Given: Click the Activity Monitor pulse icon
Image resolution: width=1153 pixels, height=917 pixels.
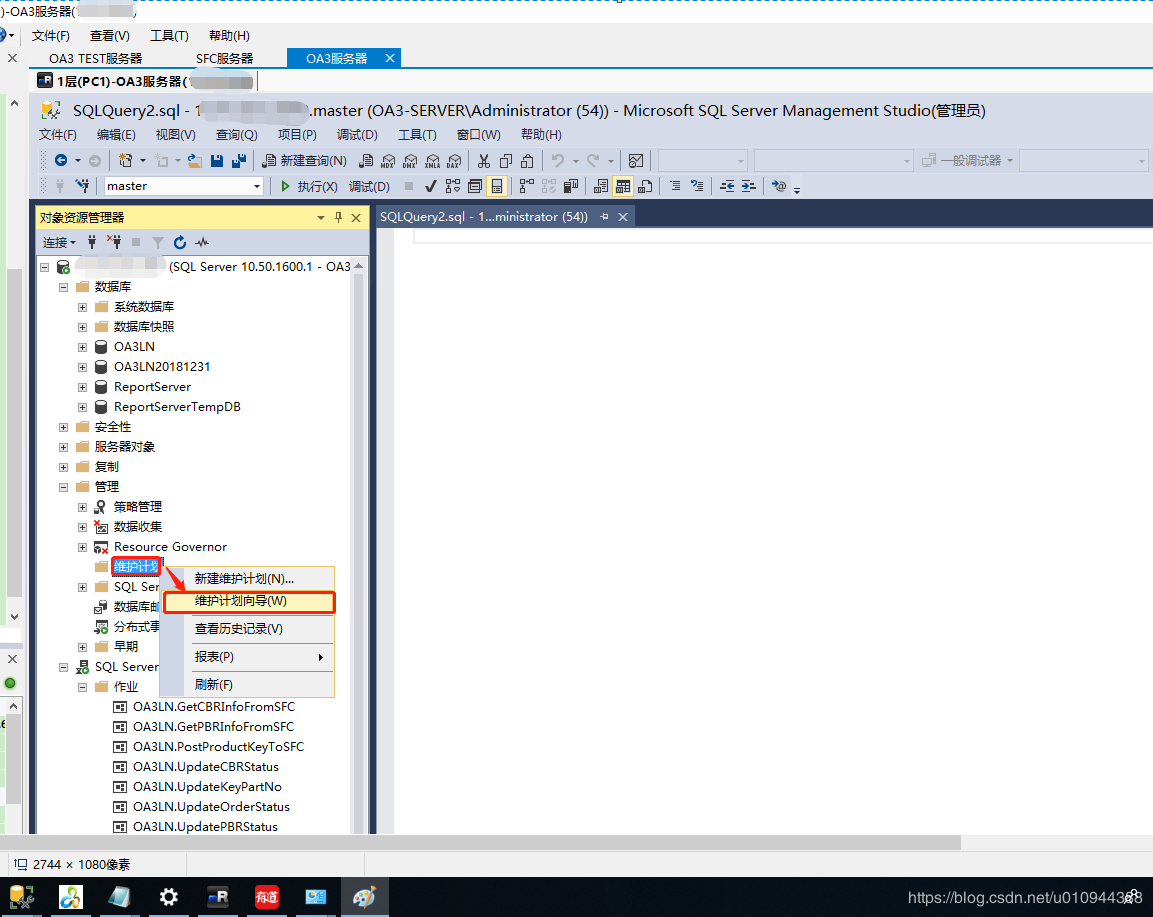Looking at the screenshot, I should (202, 242).
